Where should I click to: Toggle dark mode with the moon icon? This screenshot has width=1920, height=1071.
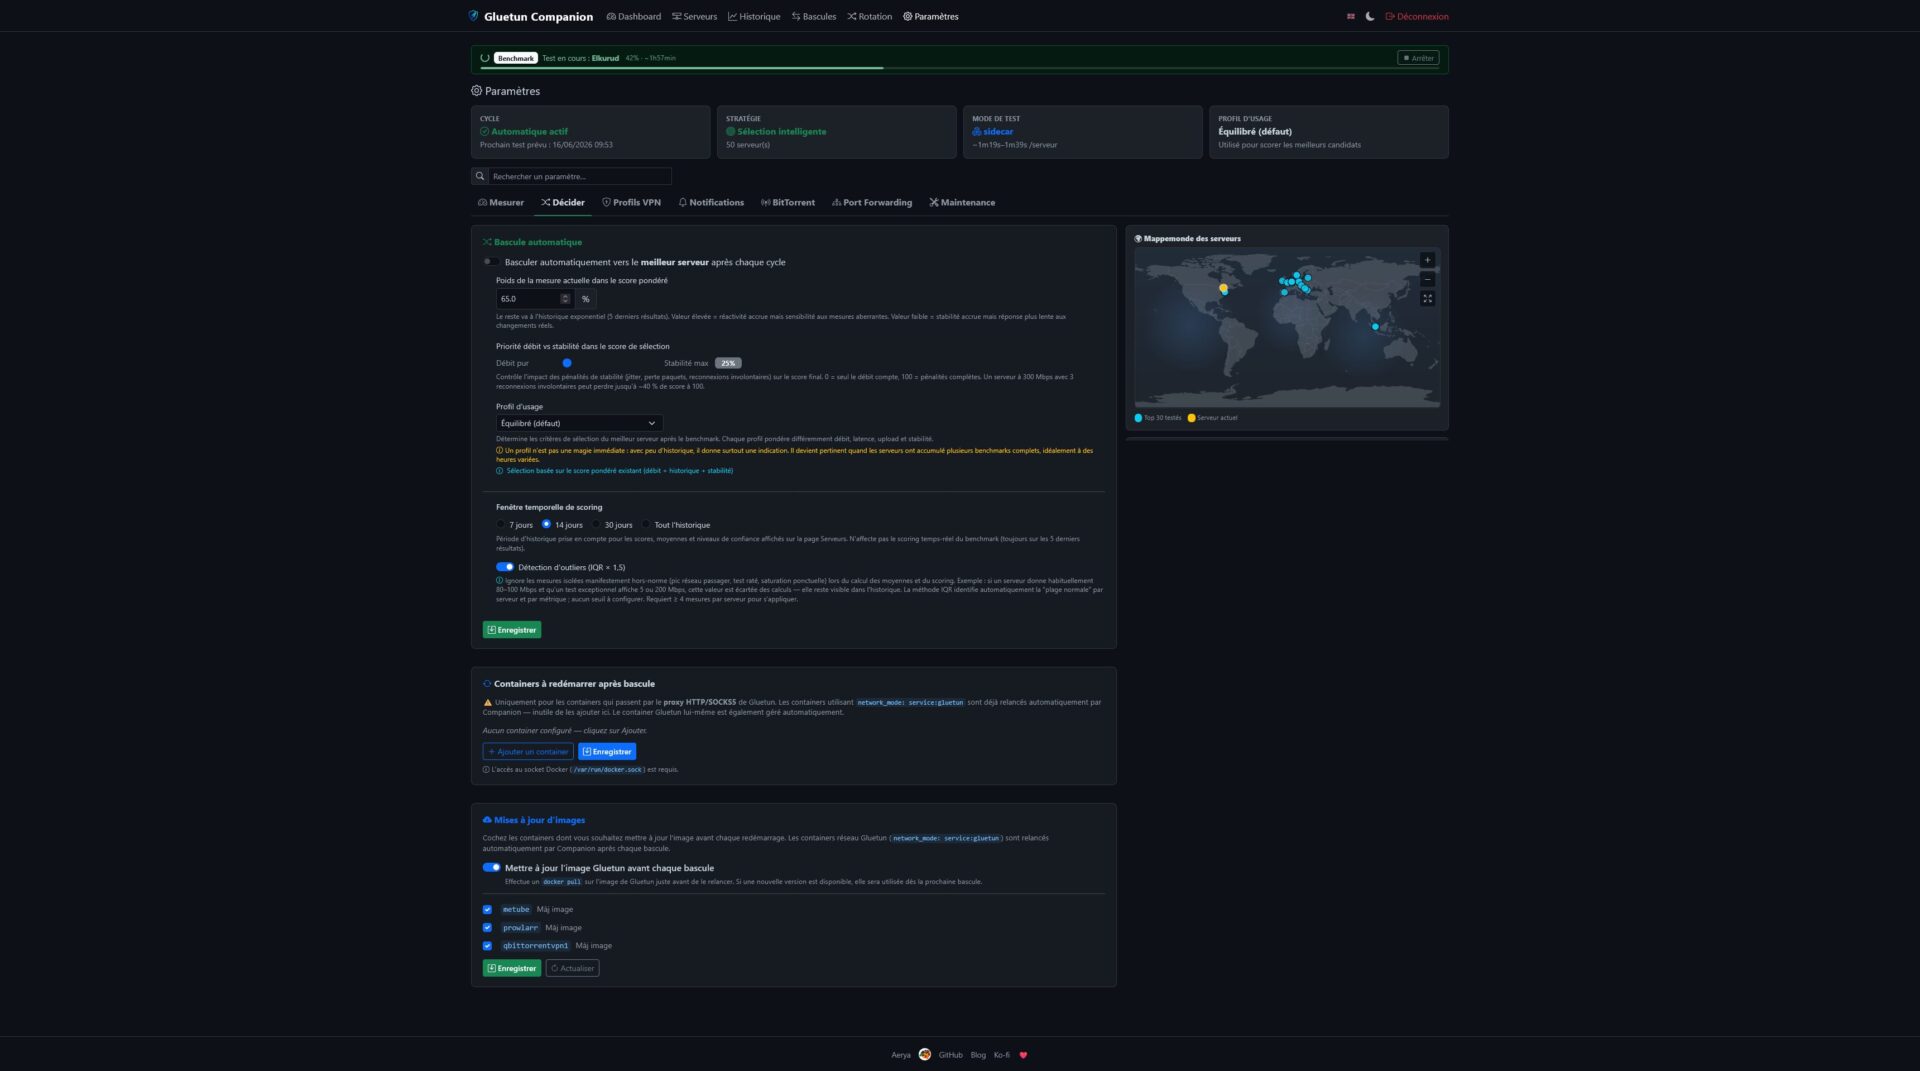click(x=1370, y=16)
